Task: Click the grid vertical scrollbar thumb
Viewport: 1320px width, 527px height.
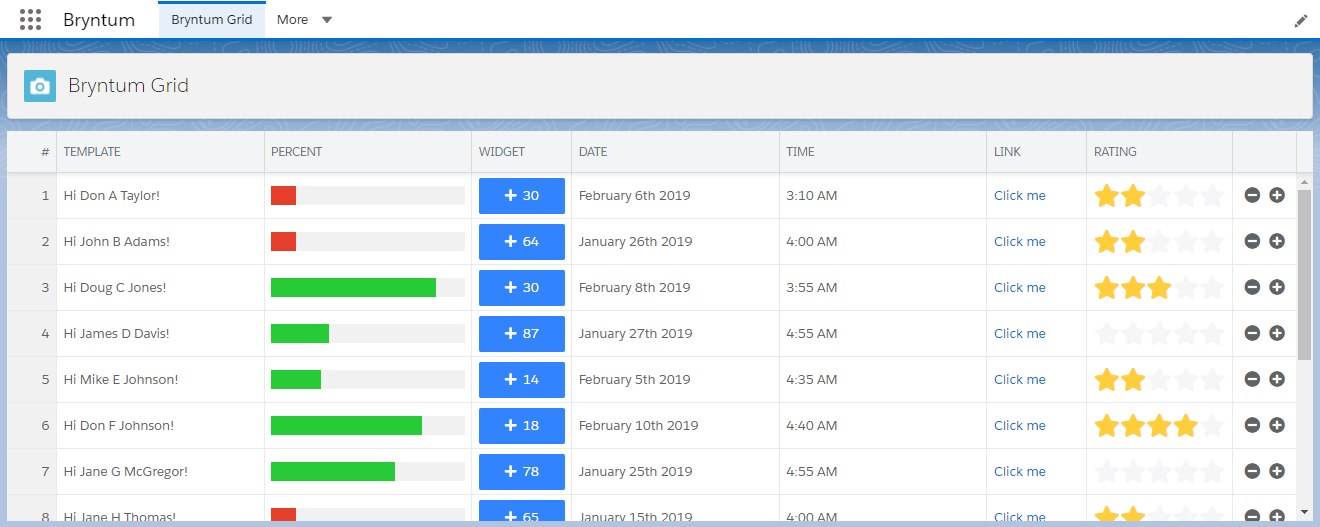Action: tap(1304, 275)
